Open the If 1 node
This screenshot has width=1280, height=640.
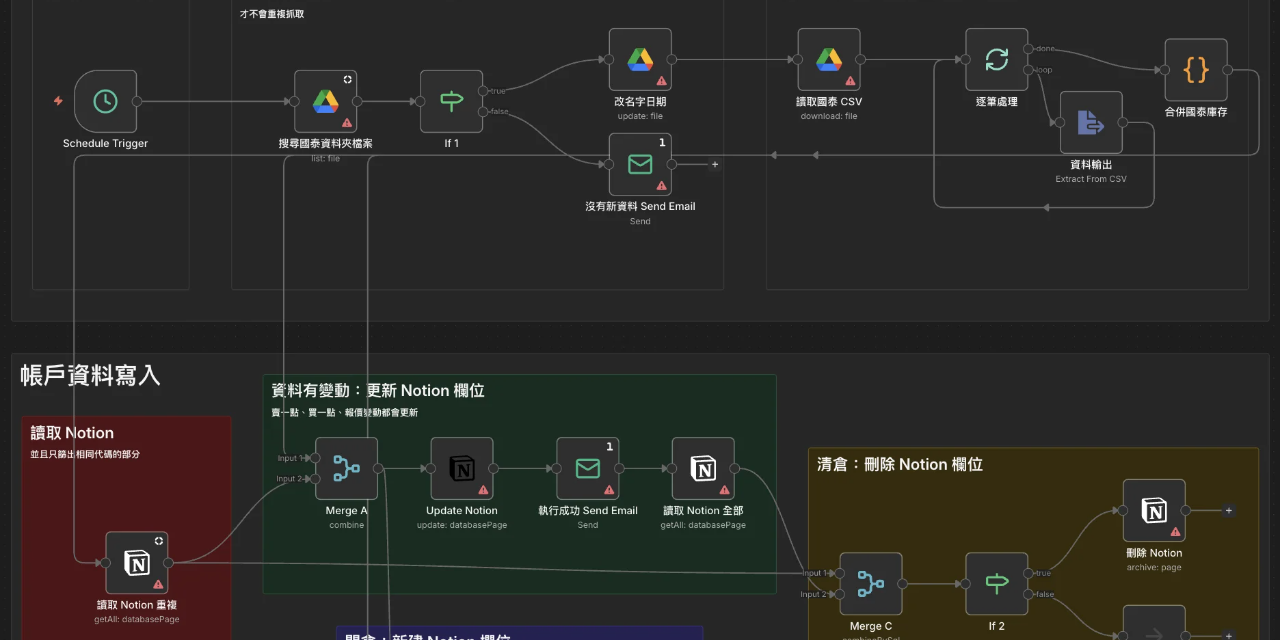(x=451, y=101)
